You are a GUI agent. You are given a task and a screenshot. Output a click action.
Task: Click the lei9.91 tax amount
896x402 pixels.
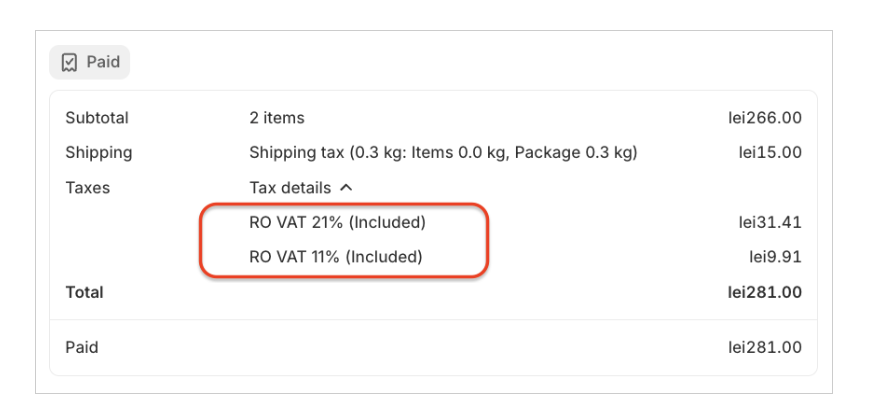775,257
